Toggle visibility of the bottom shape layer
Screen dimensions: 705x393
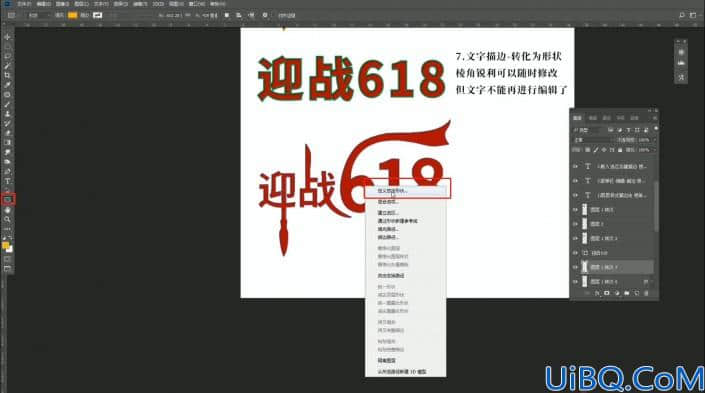(x=575, y=281)
